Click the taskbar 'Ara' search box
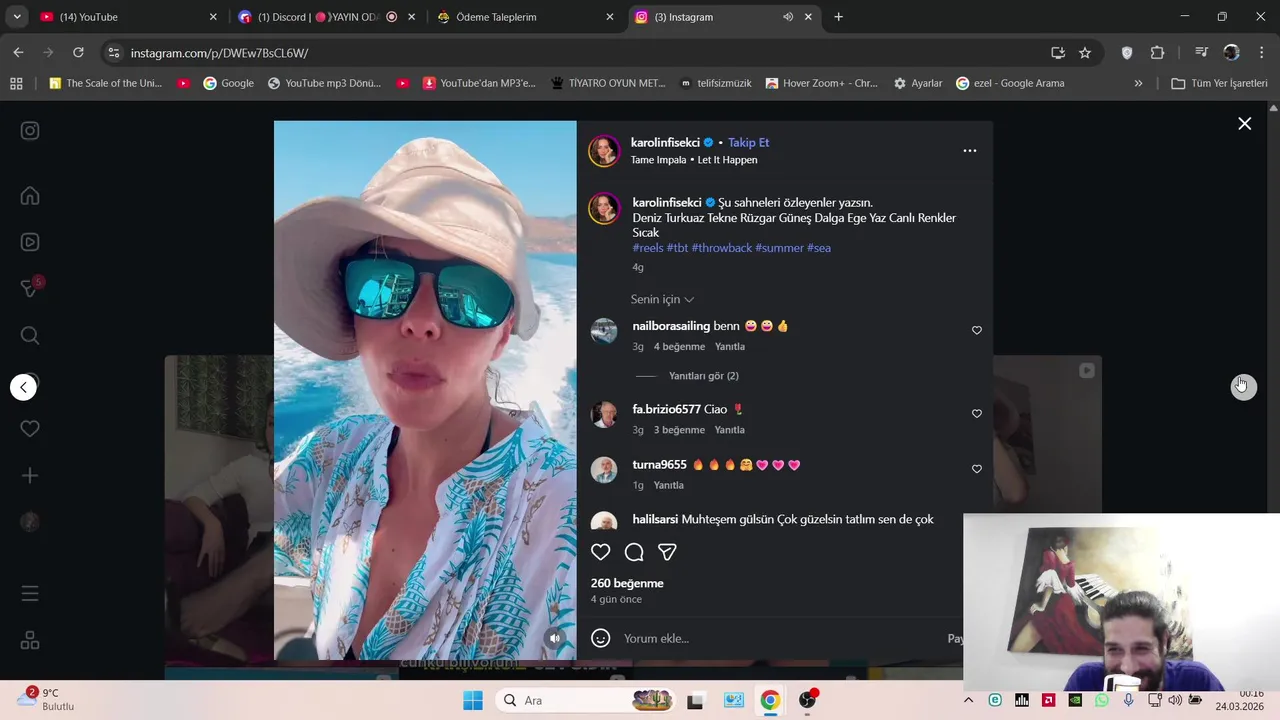The image size is (1280, 720). [586, 700]
